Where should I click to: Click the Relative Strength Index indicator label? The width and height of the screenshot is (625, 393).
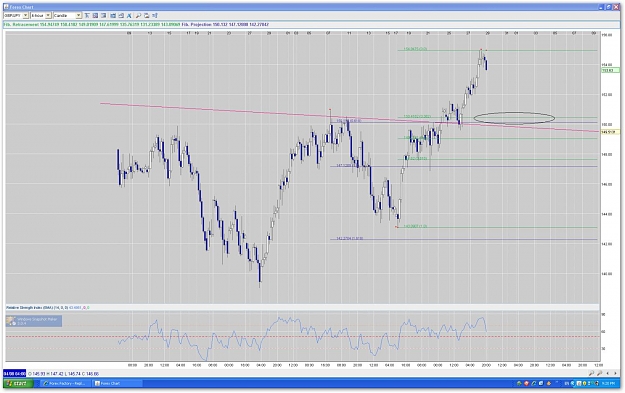[47, 308]
